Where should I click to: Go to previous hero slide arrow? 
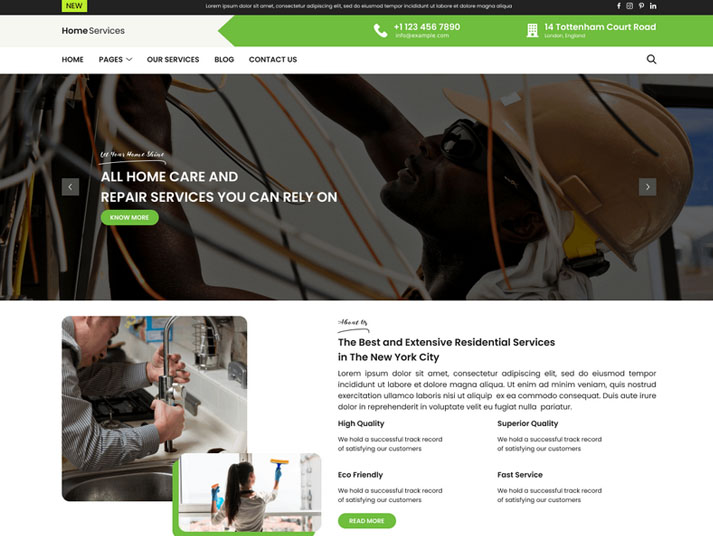70,187
